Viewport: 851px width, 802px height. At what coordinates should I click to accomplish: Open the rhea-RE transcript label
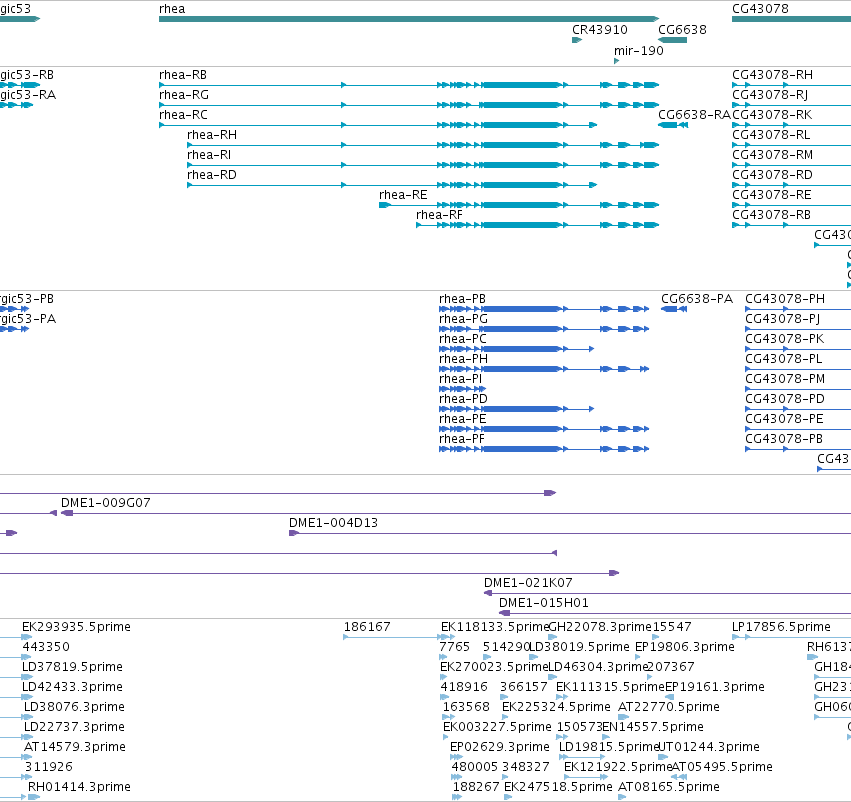[403, 195]
